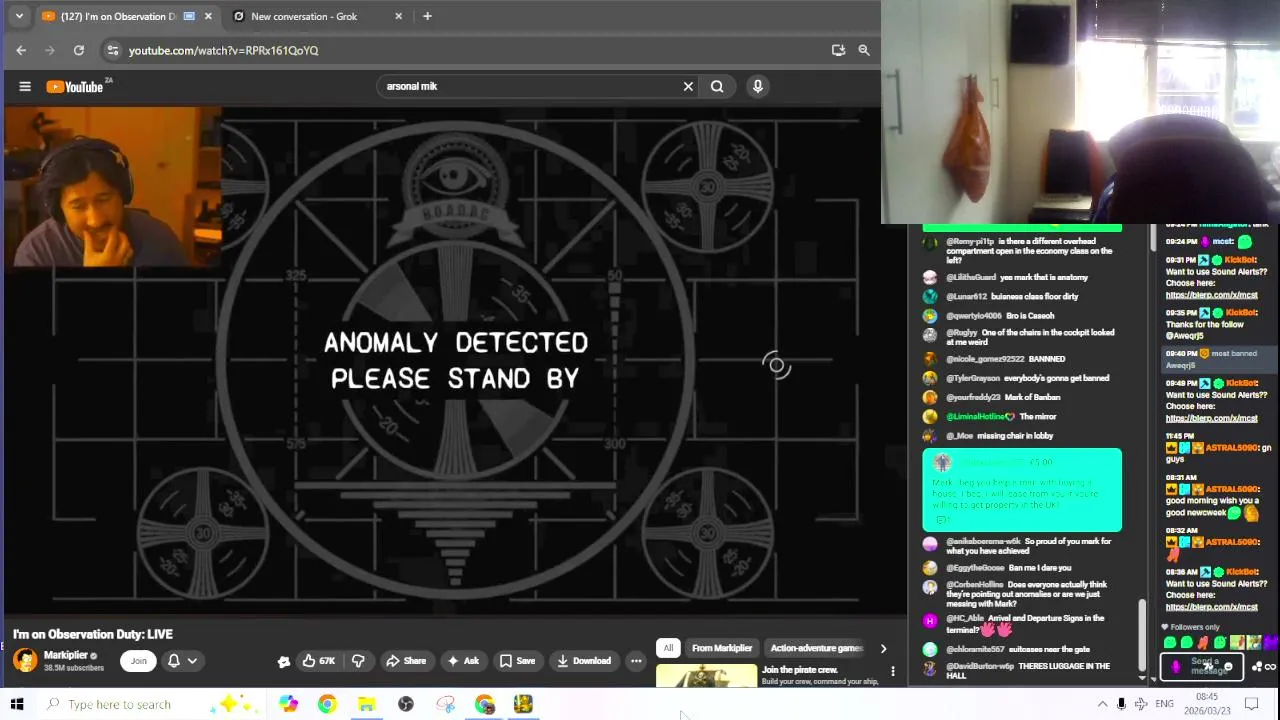Select the 'All' recommendation chip
The image size is (1280, 720).
(x=668, y=648)
